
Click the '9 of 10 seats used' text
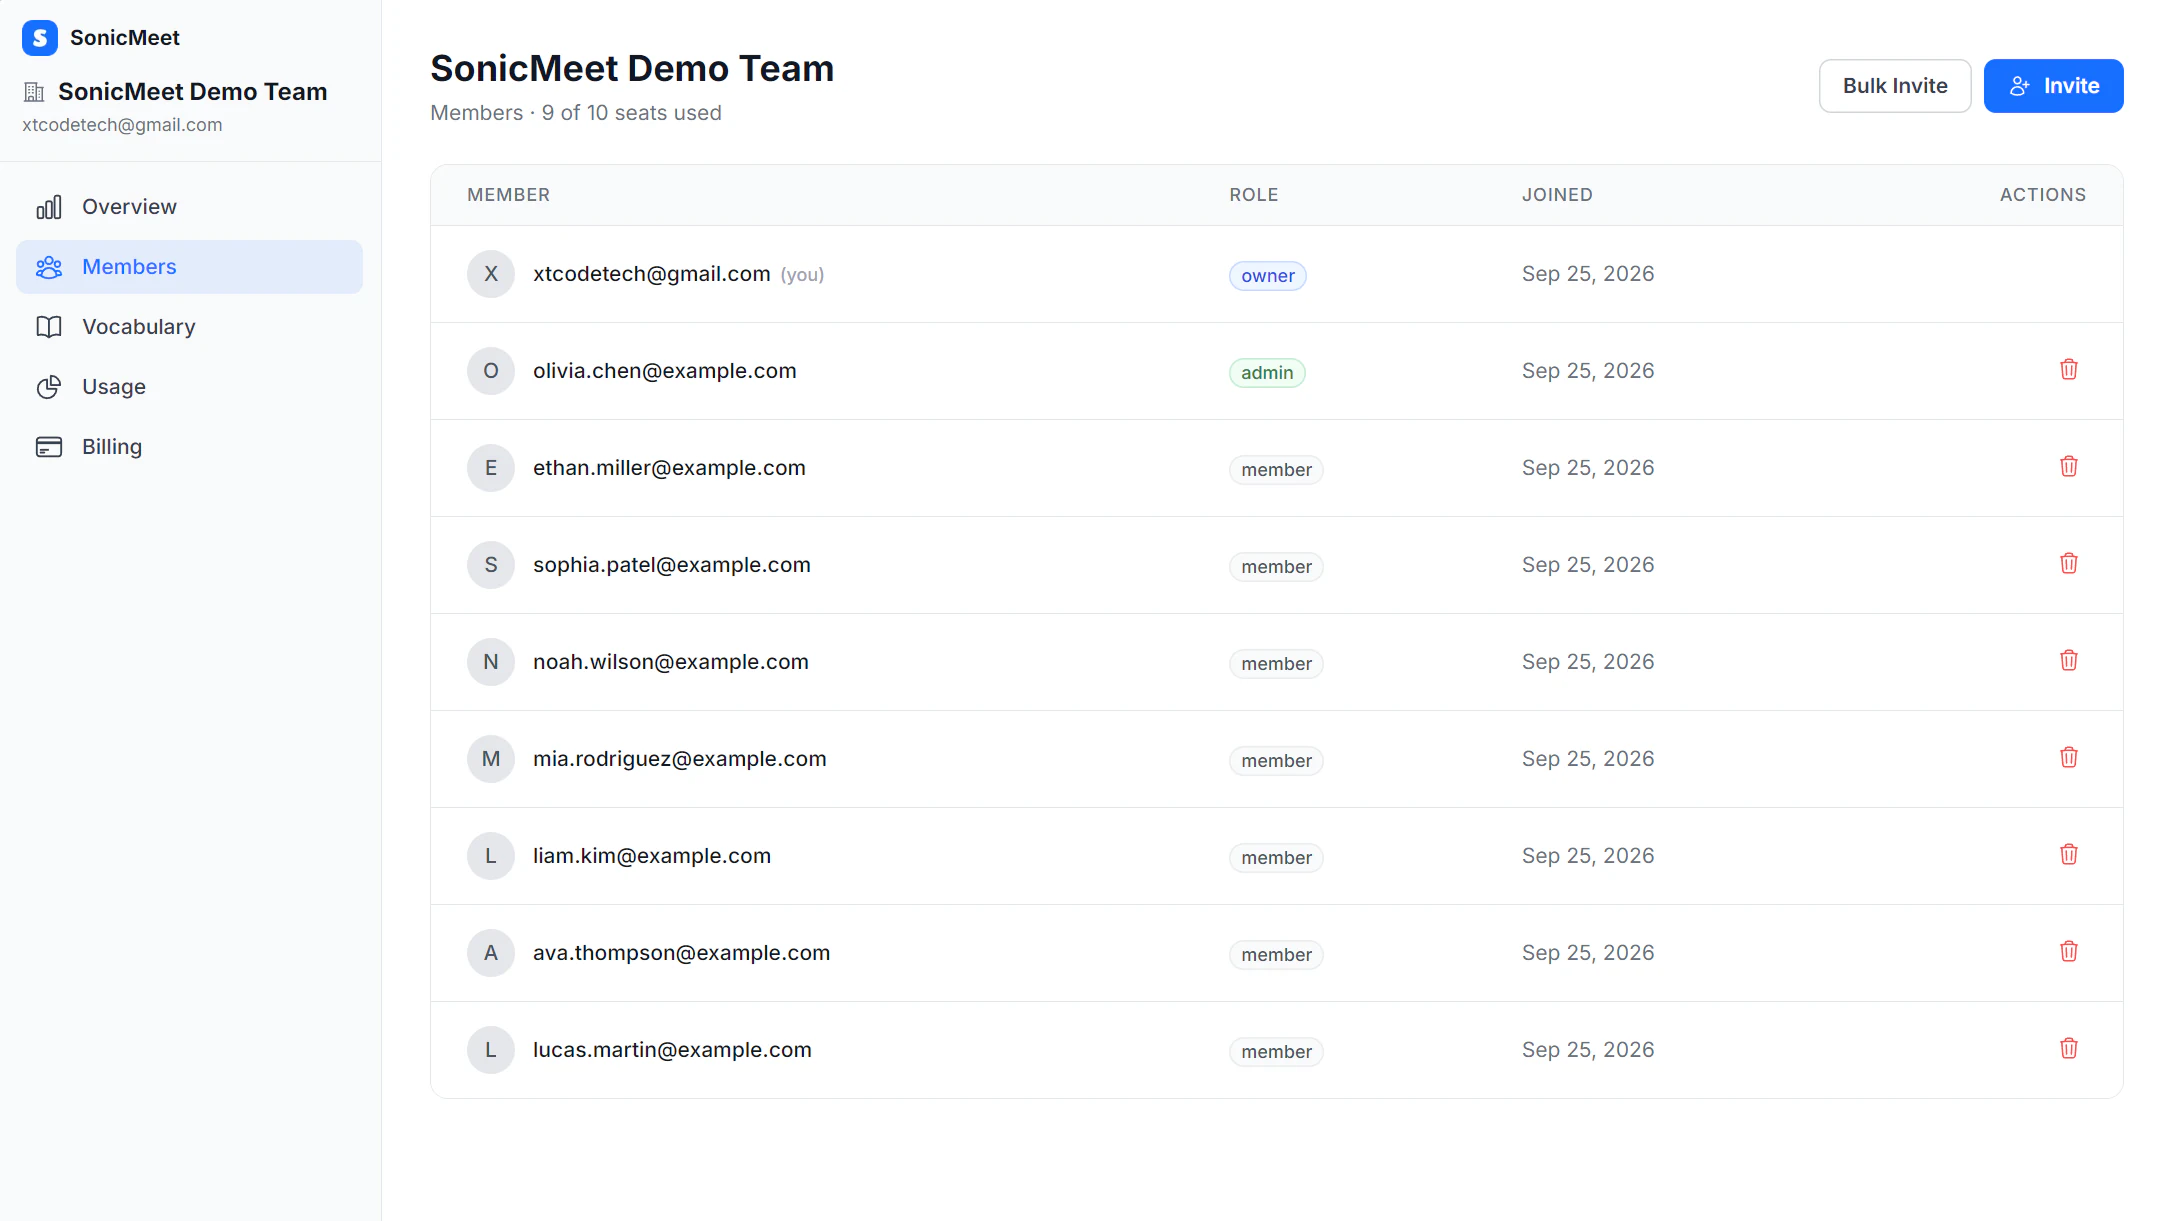click(632, 113)
